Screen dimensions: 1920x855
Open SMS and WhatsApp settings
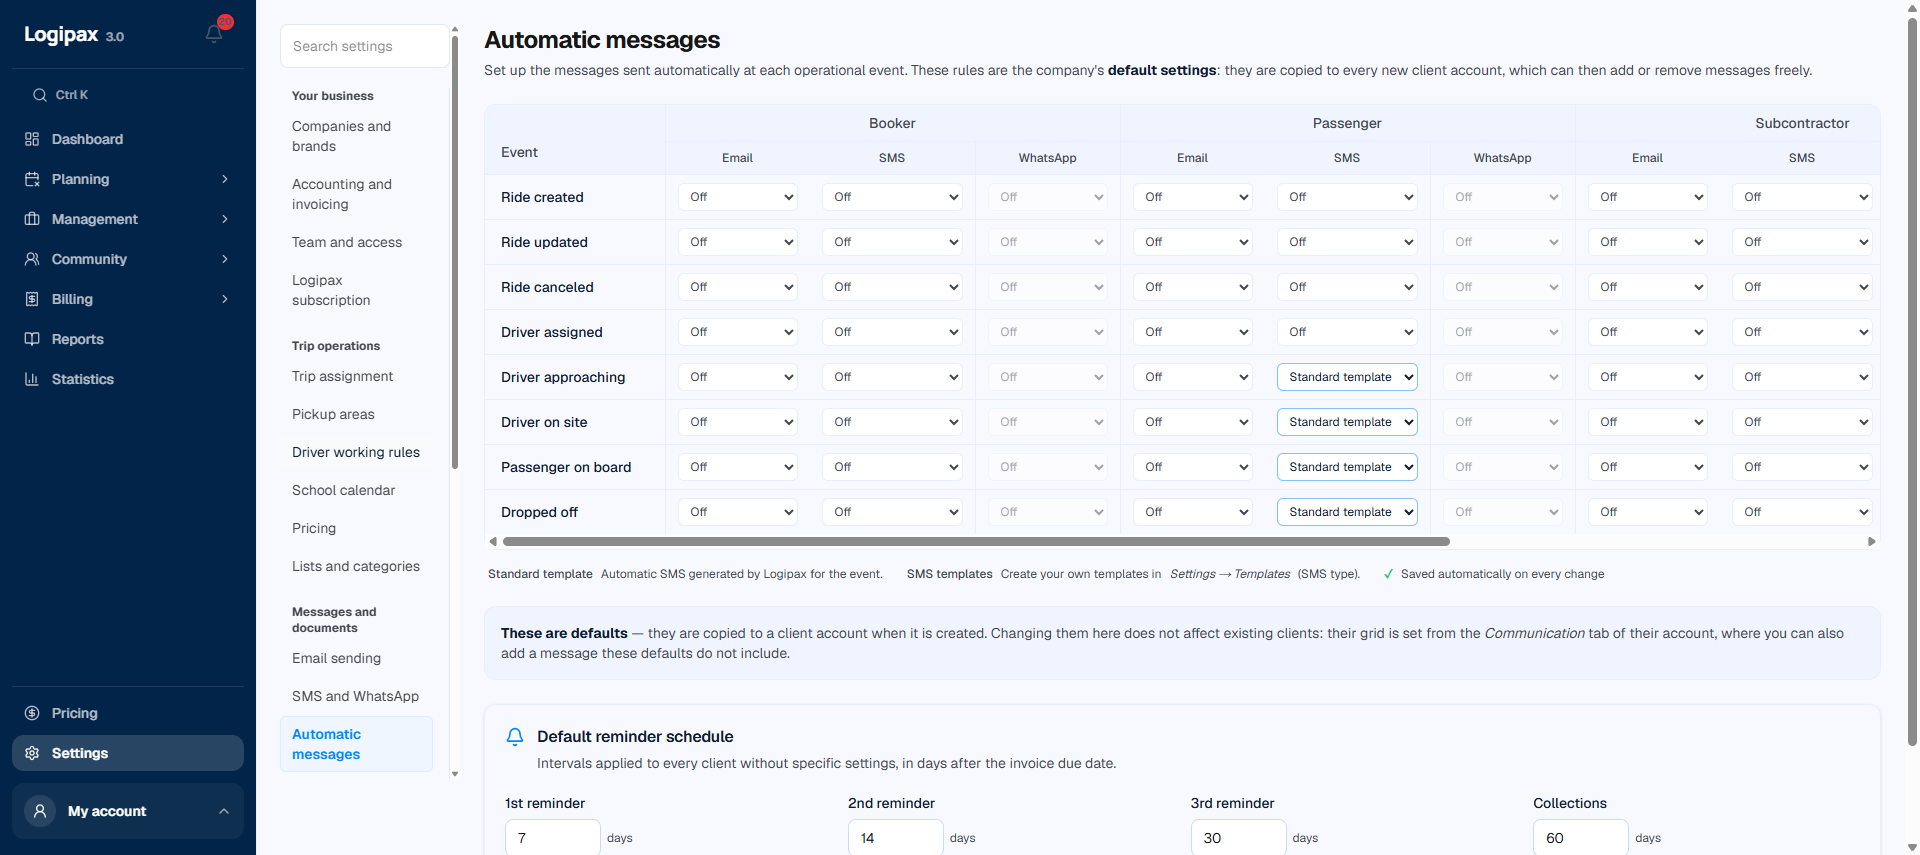[355, 696]
